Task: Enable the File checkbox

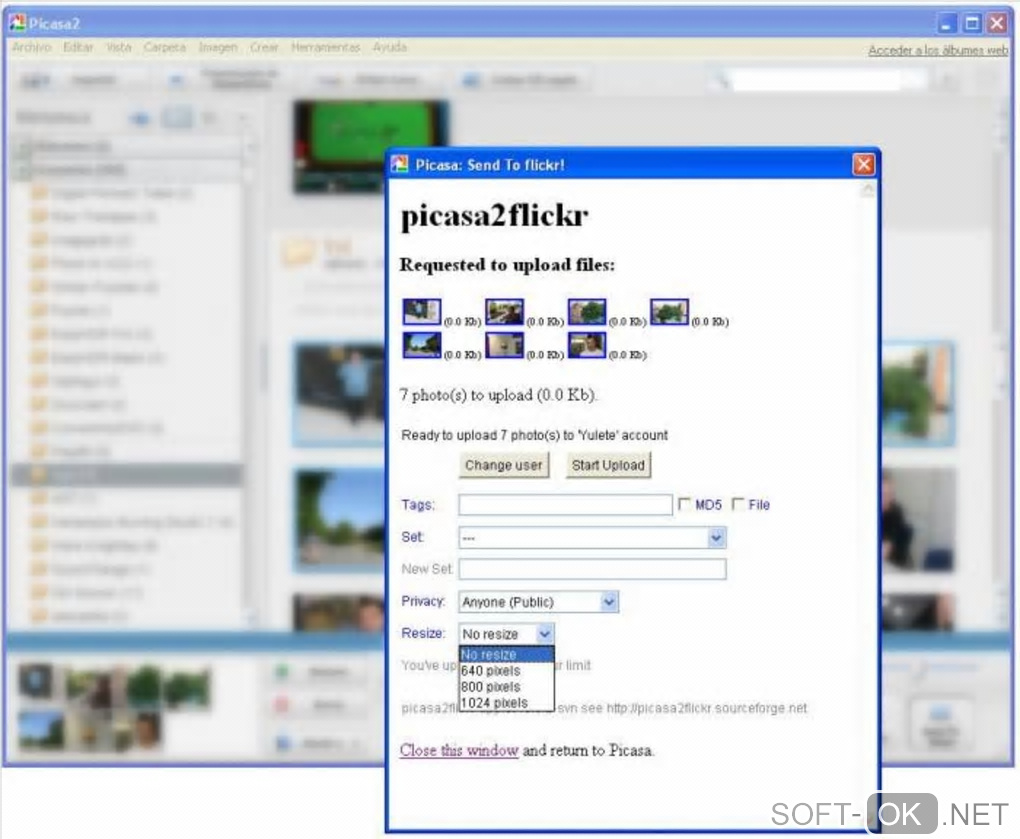Action: pyautogui.click(x=738, y=504)
